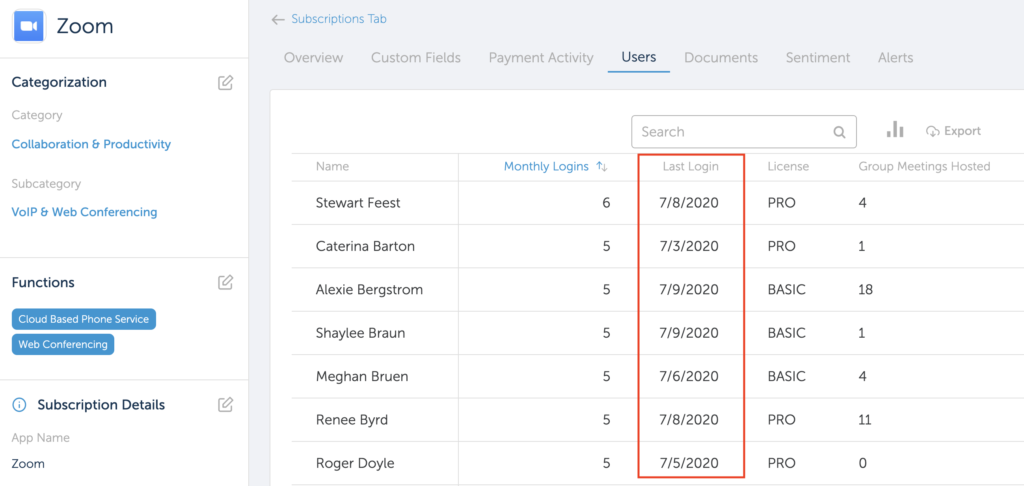Click Renee Byrd's PRO license cell
Image resolution: width=1024 pixels, height=486 pixels.
click(782, 419)
